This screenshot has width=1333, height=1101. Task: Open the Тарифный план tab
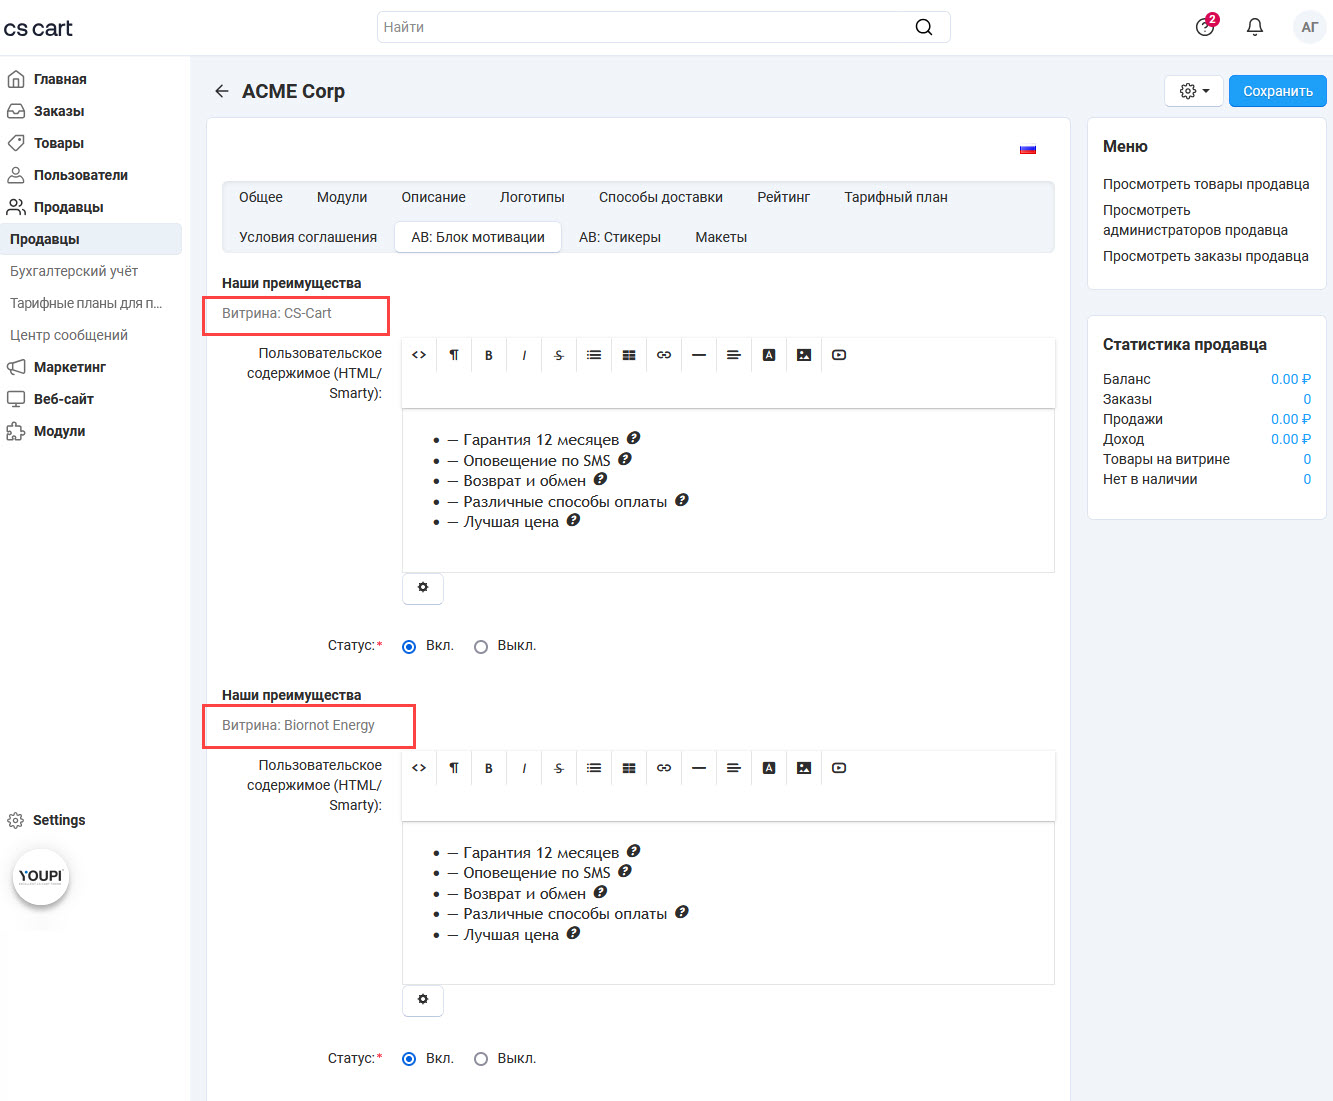(x=895, y=197)
